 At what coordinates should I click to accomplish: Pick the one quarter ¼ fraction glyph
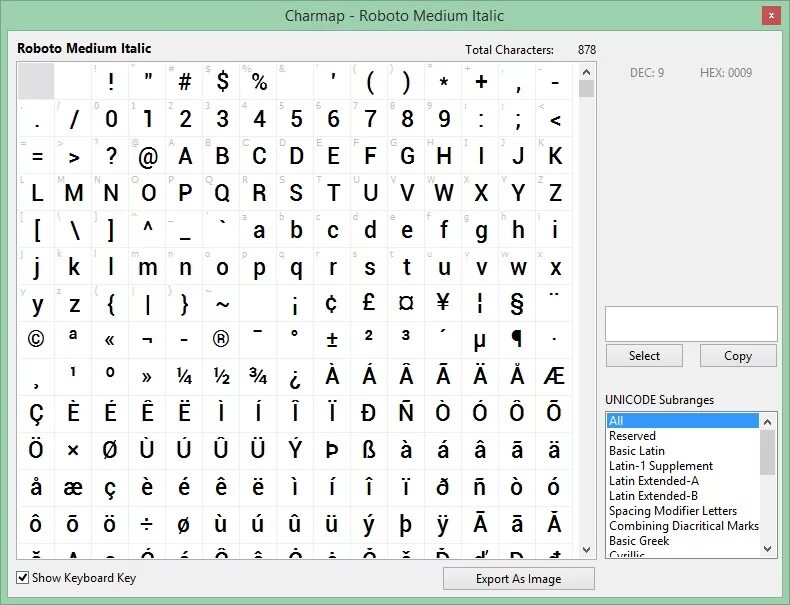click(185, 377)
